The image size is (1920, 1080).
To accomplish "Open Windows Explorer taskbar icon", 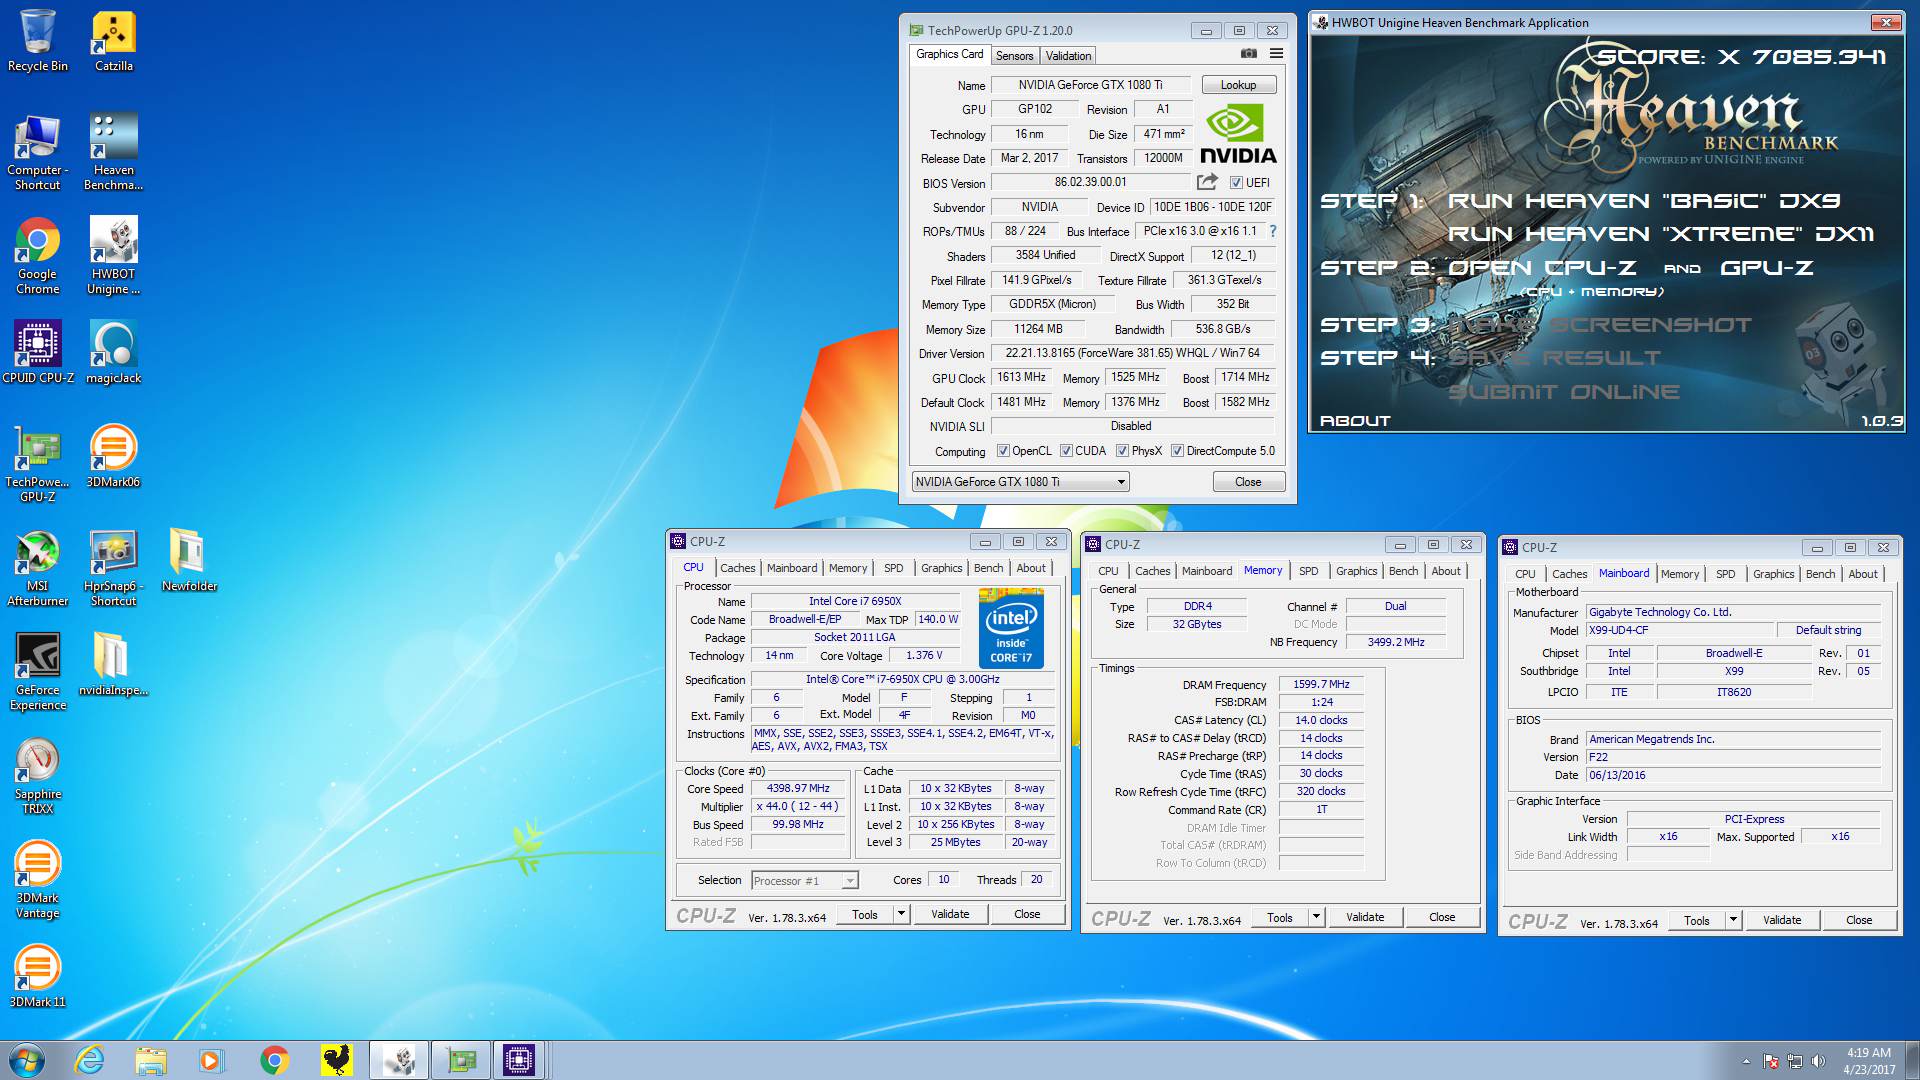I will (x=151, y=1060).
